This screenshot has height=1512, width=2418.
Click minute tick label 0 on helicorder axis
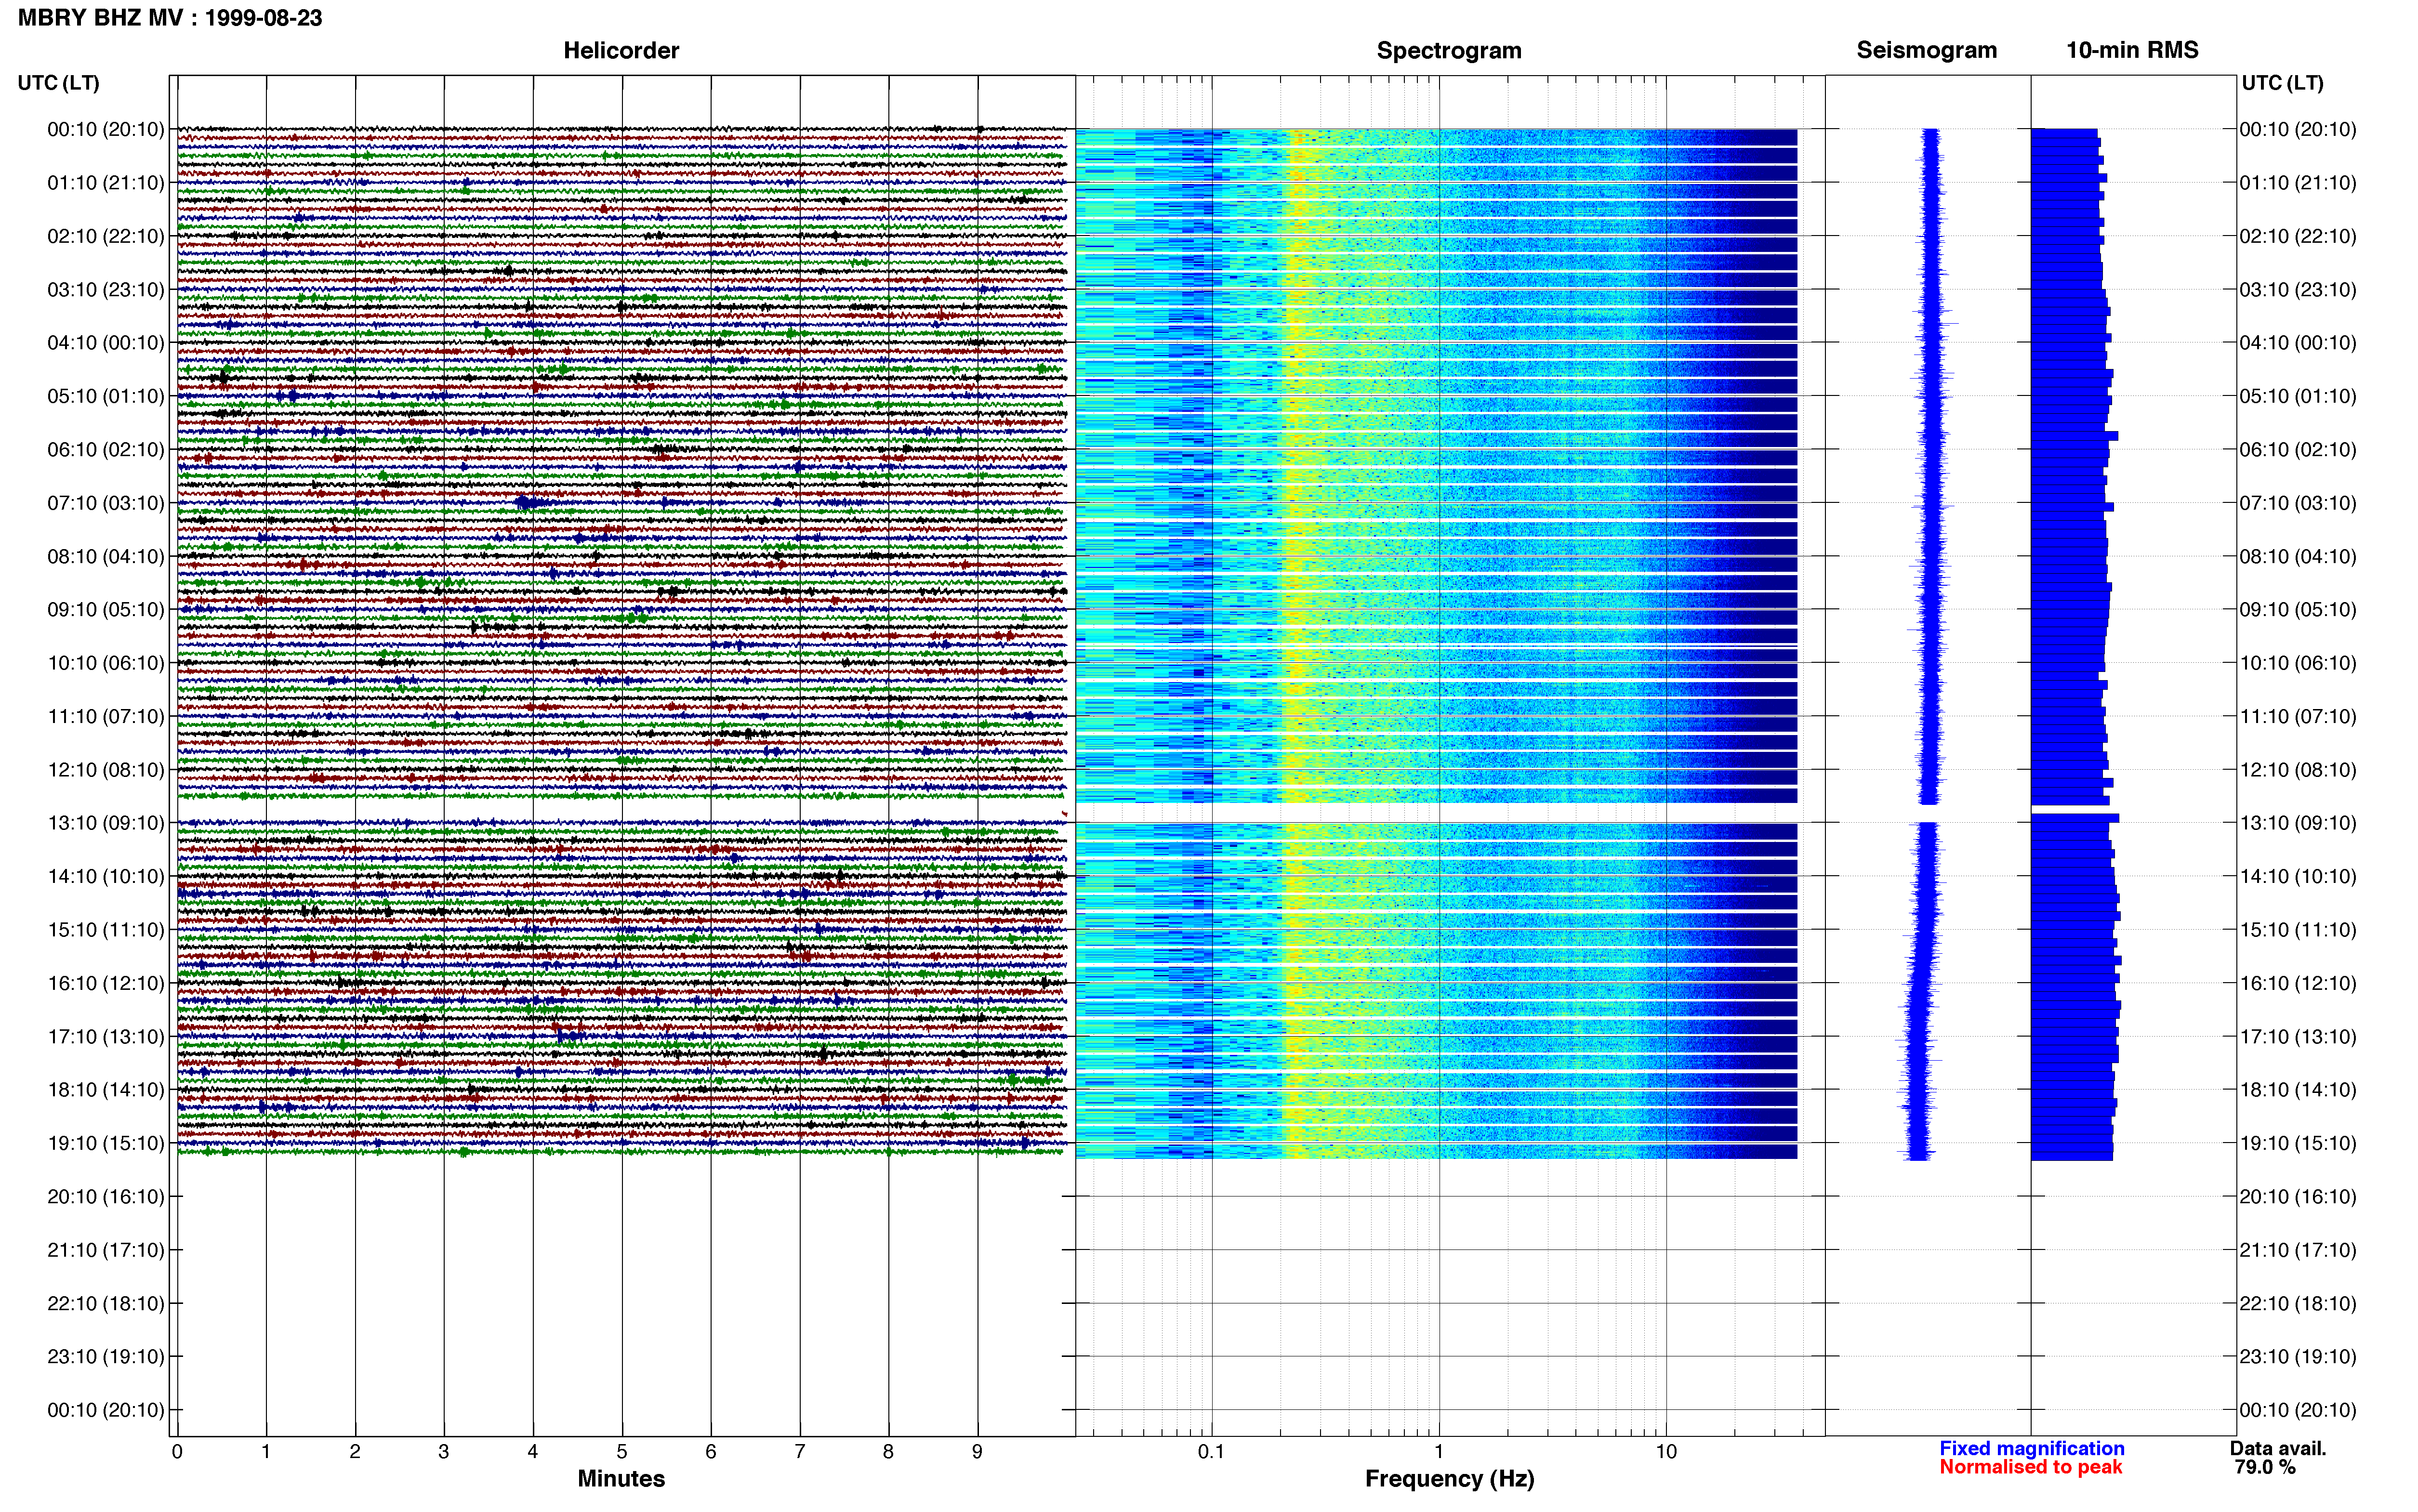(177, 1452)
